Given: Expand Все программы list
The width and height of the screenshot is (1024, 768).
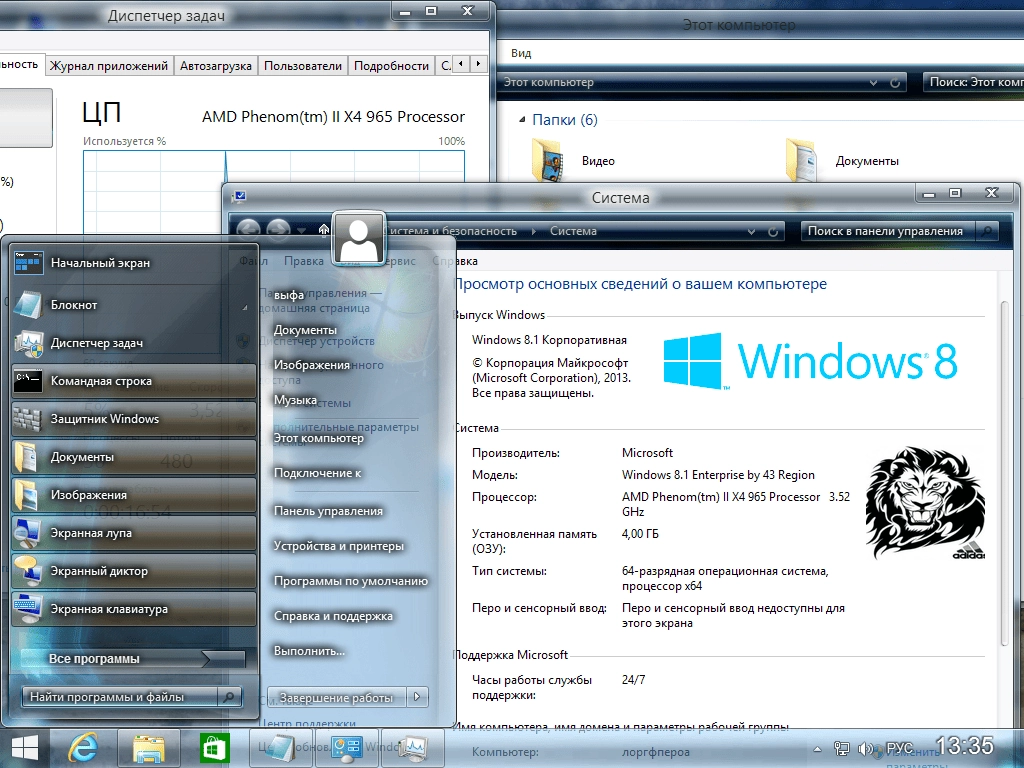Looking at the screenshot, I should [133, 659].
